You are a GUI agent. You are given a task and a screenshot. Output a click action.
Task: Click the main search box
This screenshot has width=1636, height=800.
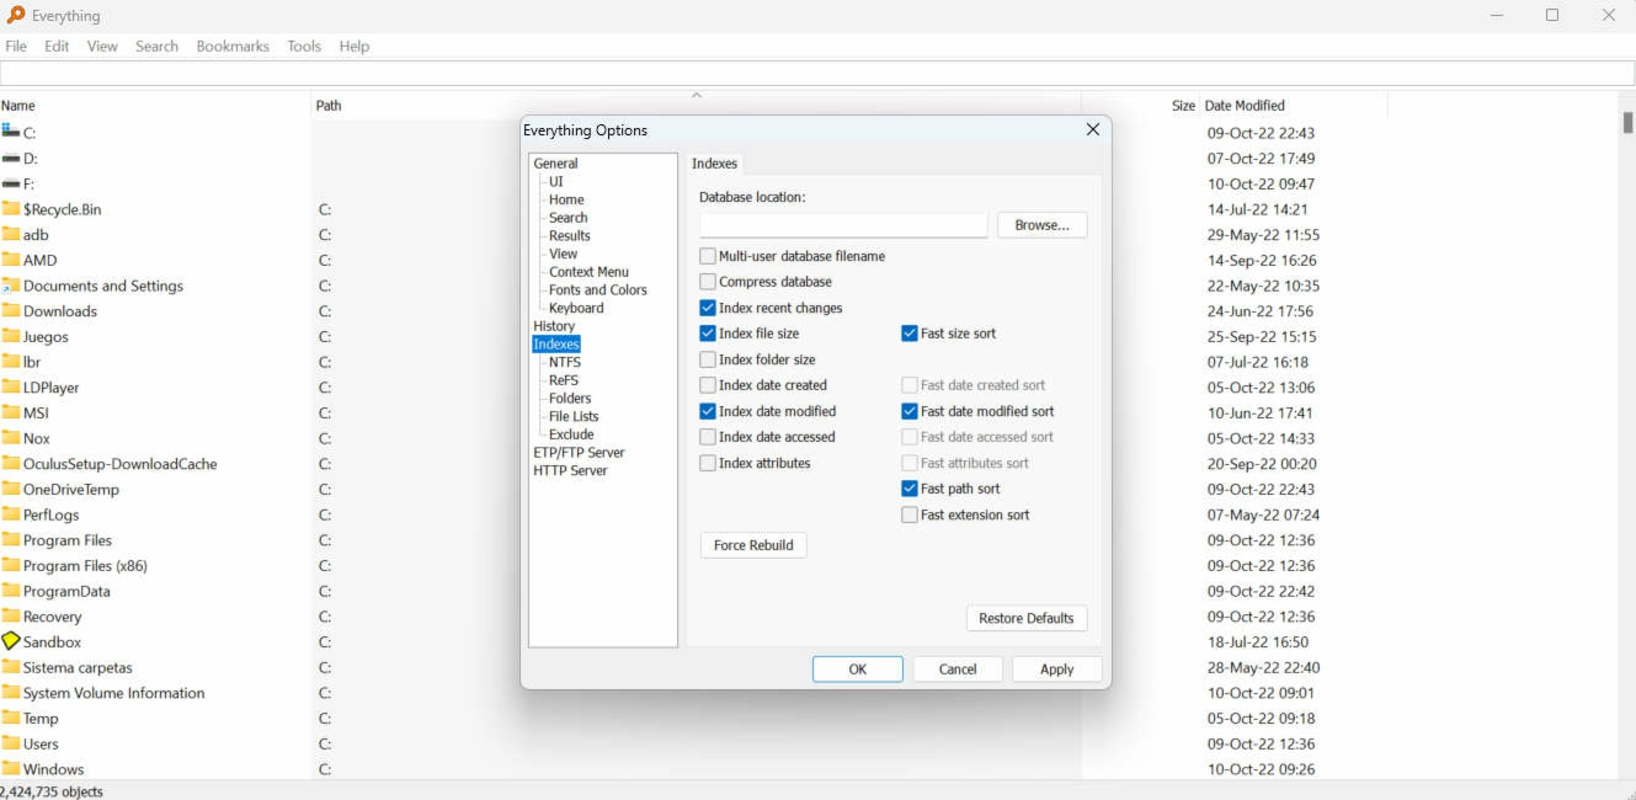[x=817, y=73]
